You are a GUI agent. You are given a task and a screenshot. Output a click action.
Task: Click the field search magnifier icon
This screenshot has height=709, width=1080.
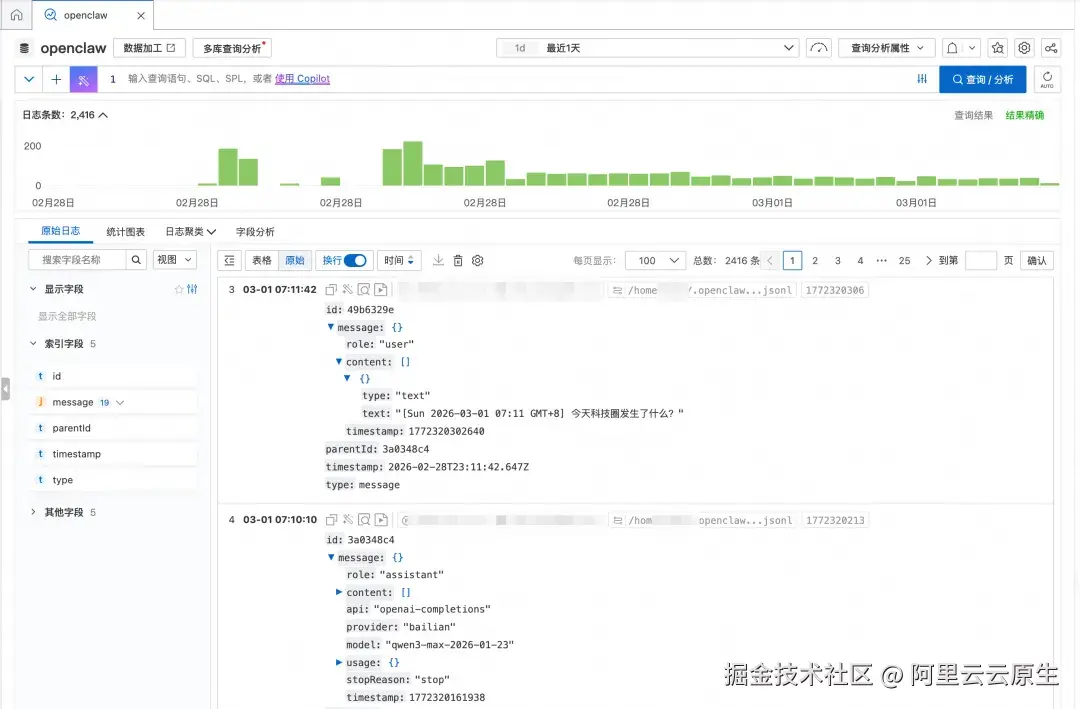136,260
